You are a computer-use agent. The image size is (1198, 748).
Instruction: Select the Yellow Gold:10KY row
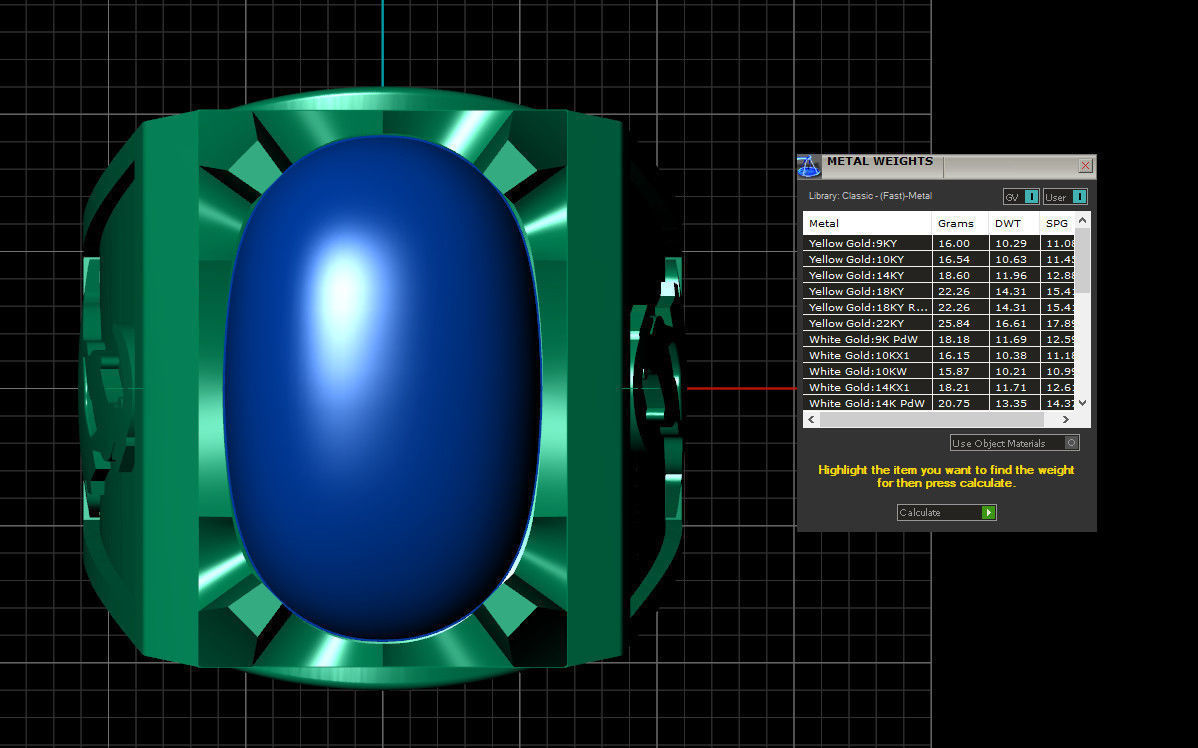pos(939,259)
